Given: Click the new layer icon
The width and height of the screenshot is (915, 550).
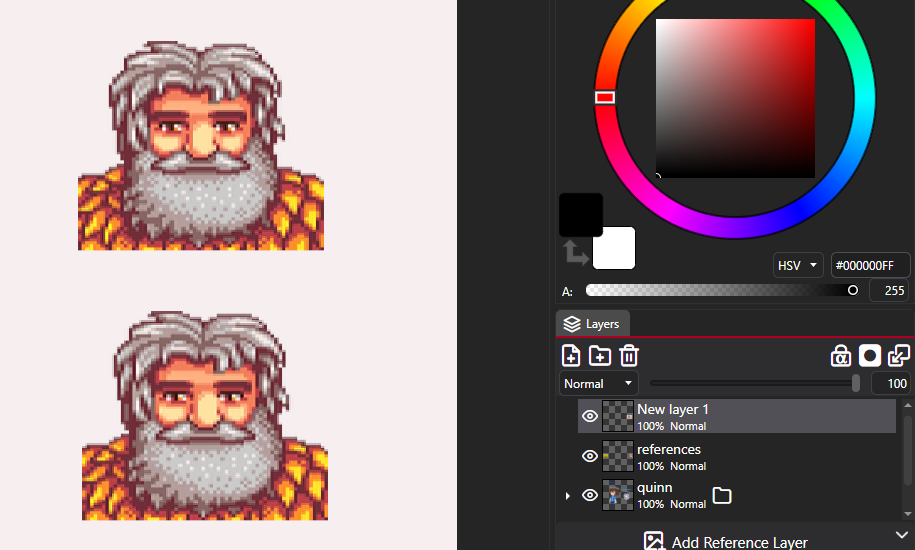Looking at the screenshot, I should point(571,356).
